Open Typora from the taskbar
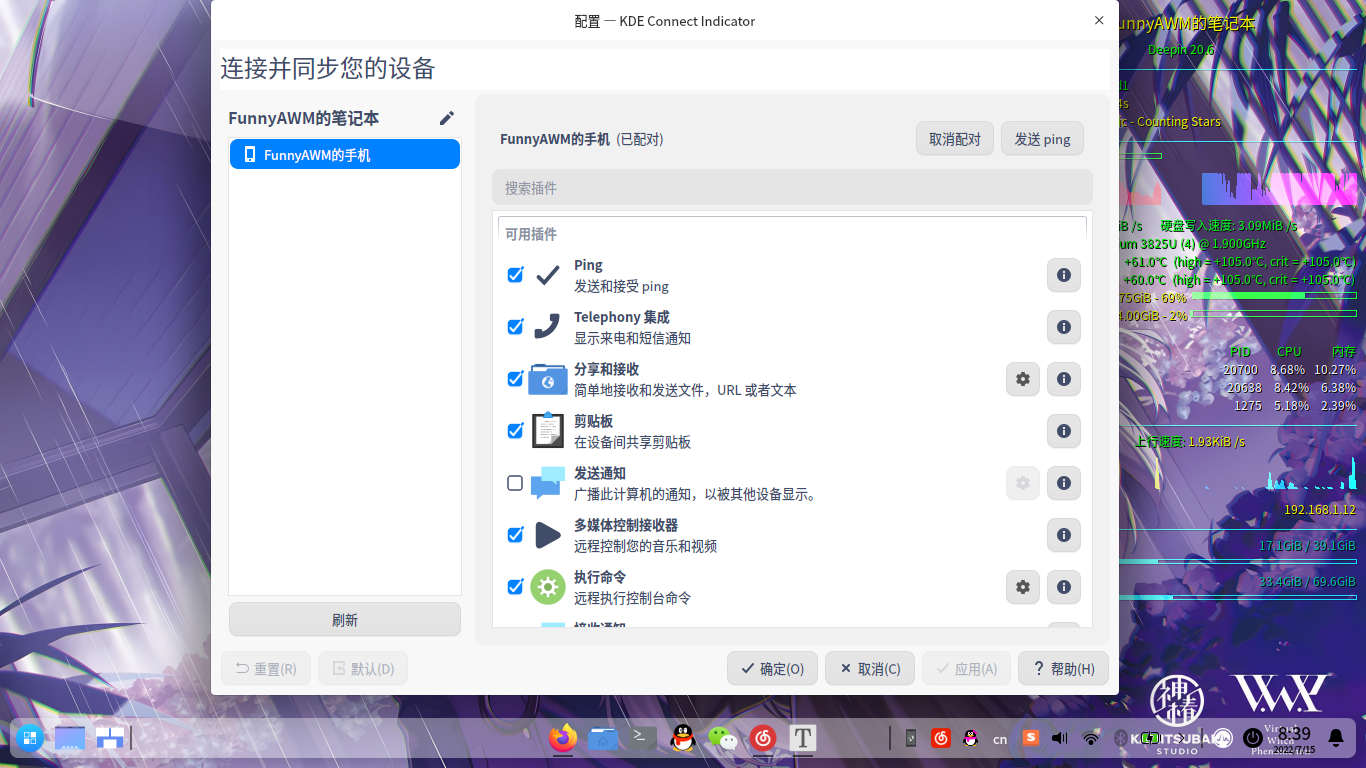This screenshot has width=1366, height=768. click(802, 738)
